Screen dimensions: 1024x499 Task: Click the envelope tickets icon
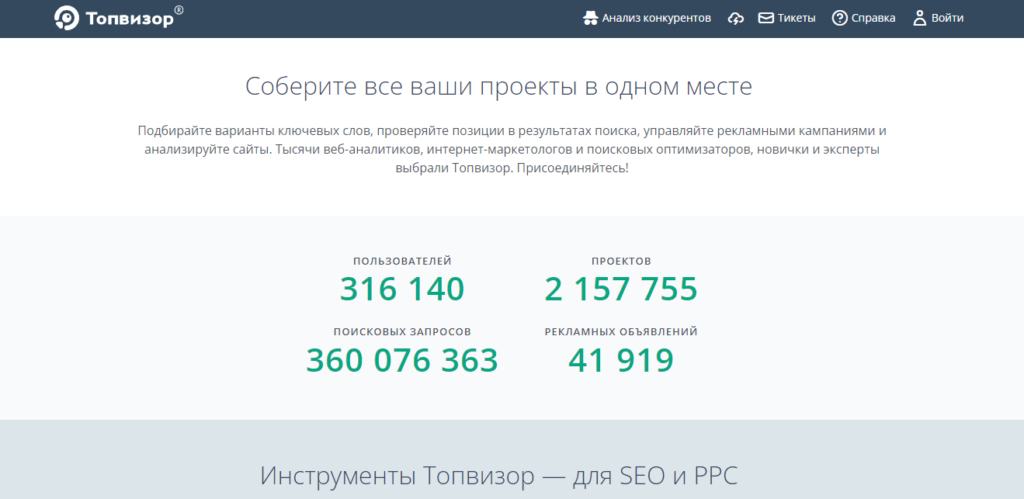(765, 18)
